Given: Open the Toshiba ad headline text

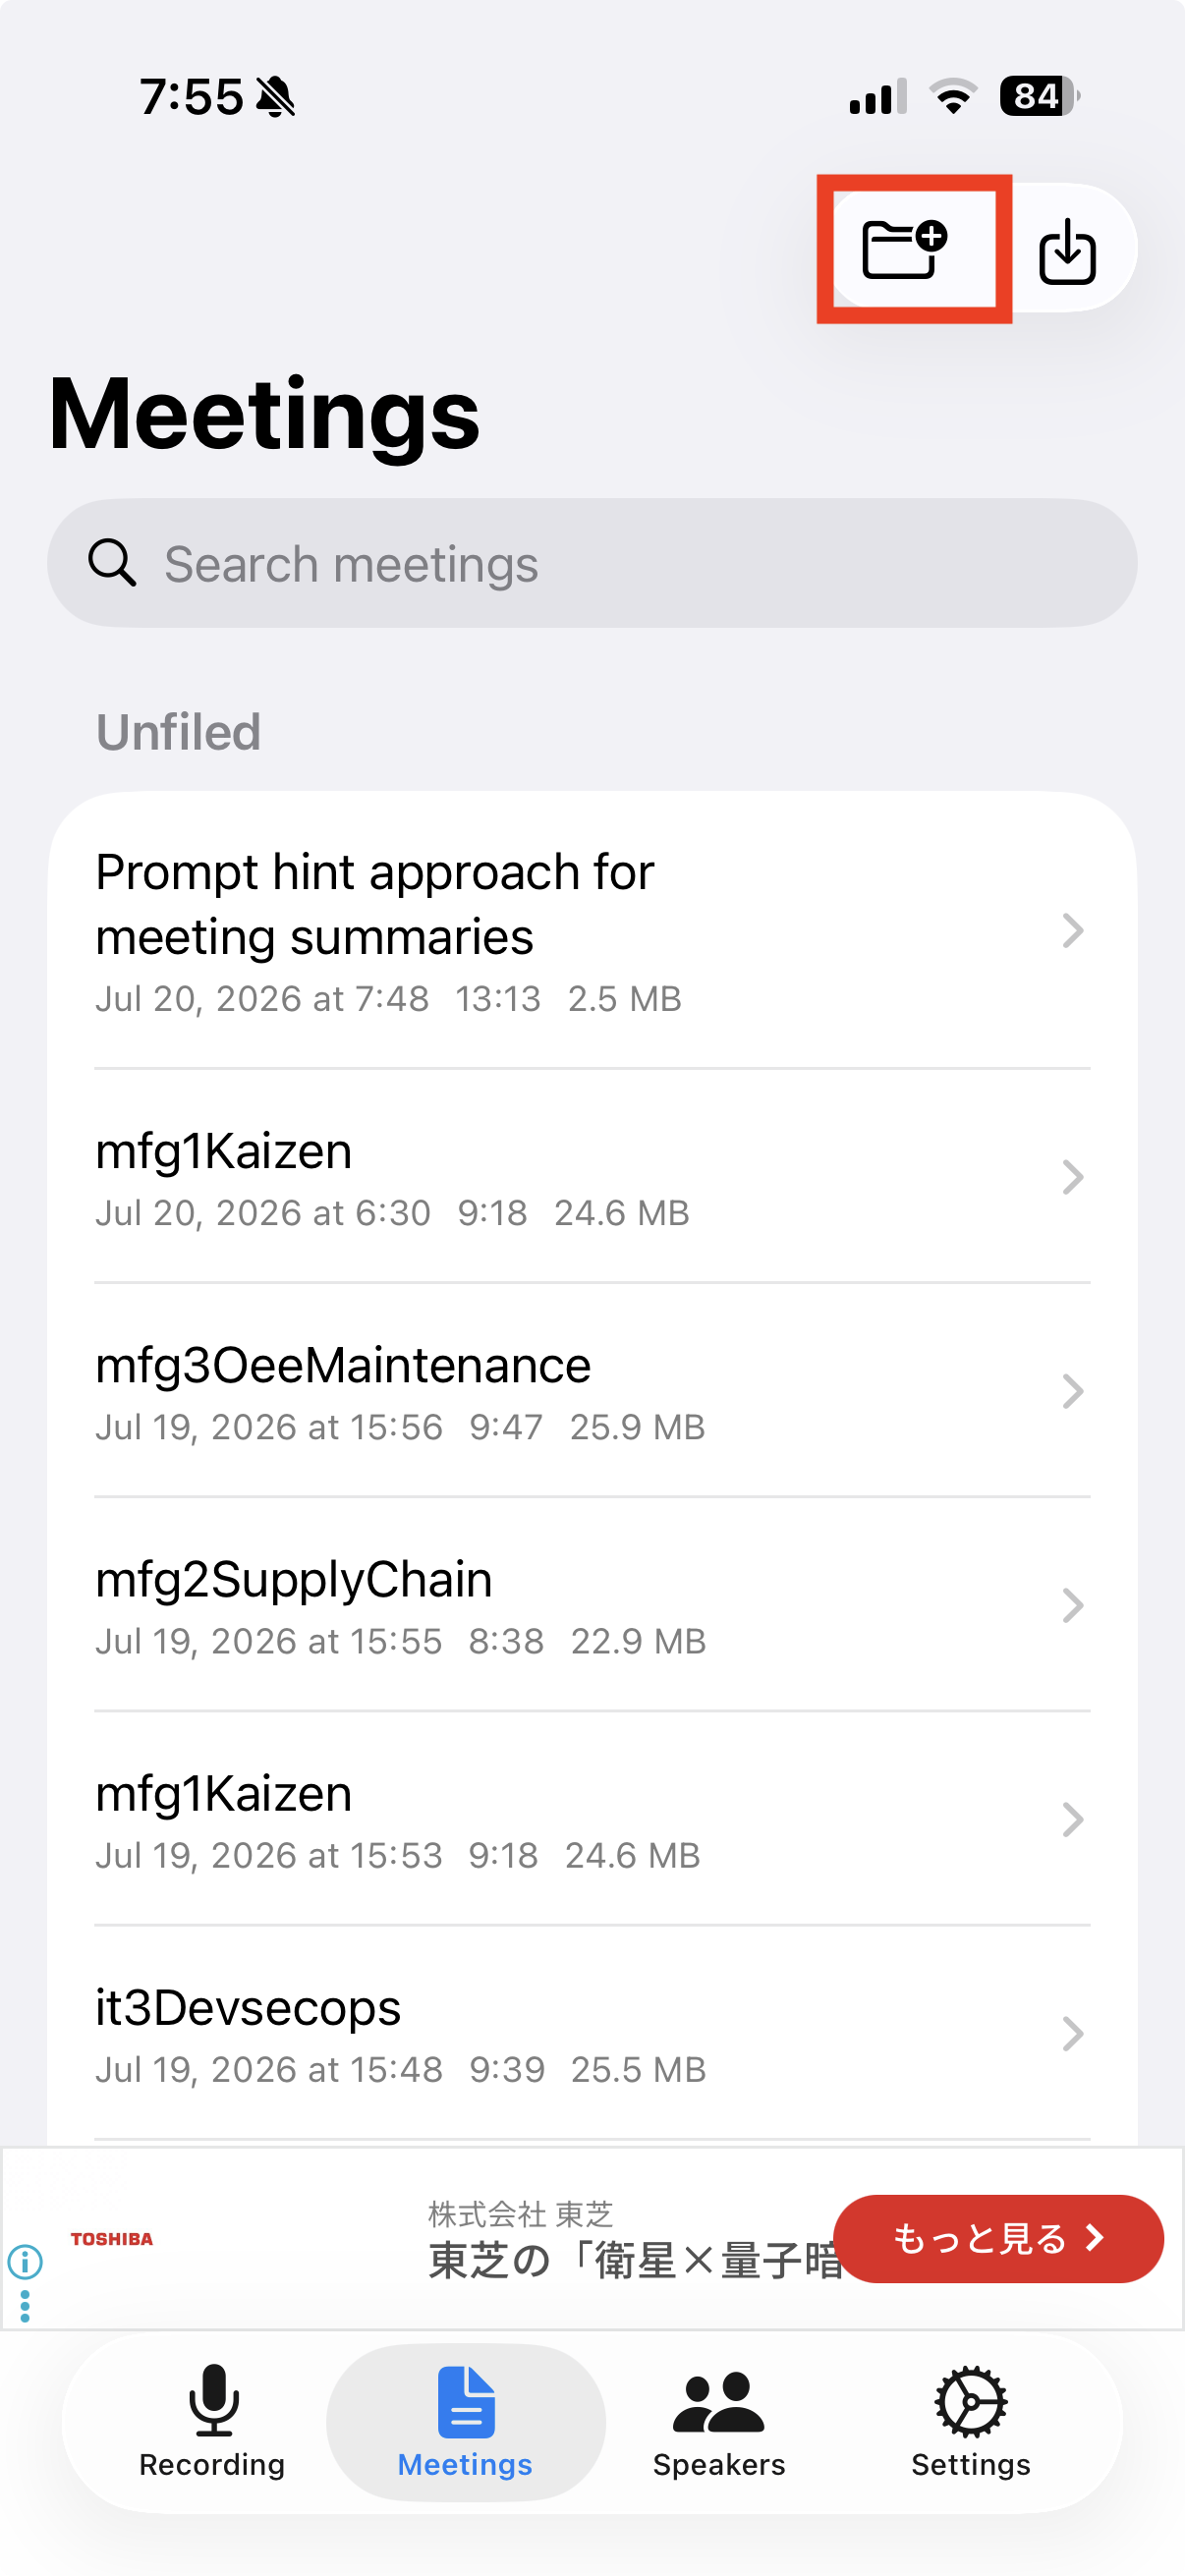Looking at the screenshot, I should coord(635,2260).
